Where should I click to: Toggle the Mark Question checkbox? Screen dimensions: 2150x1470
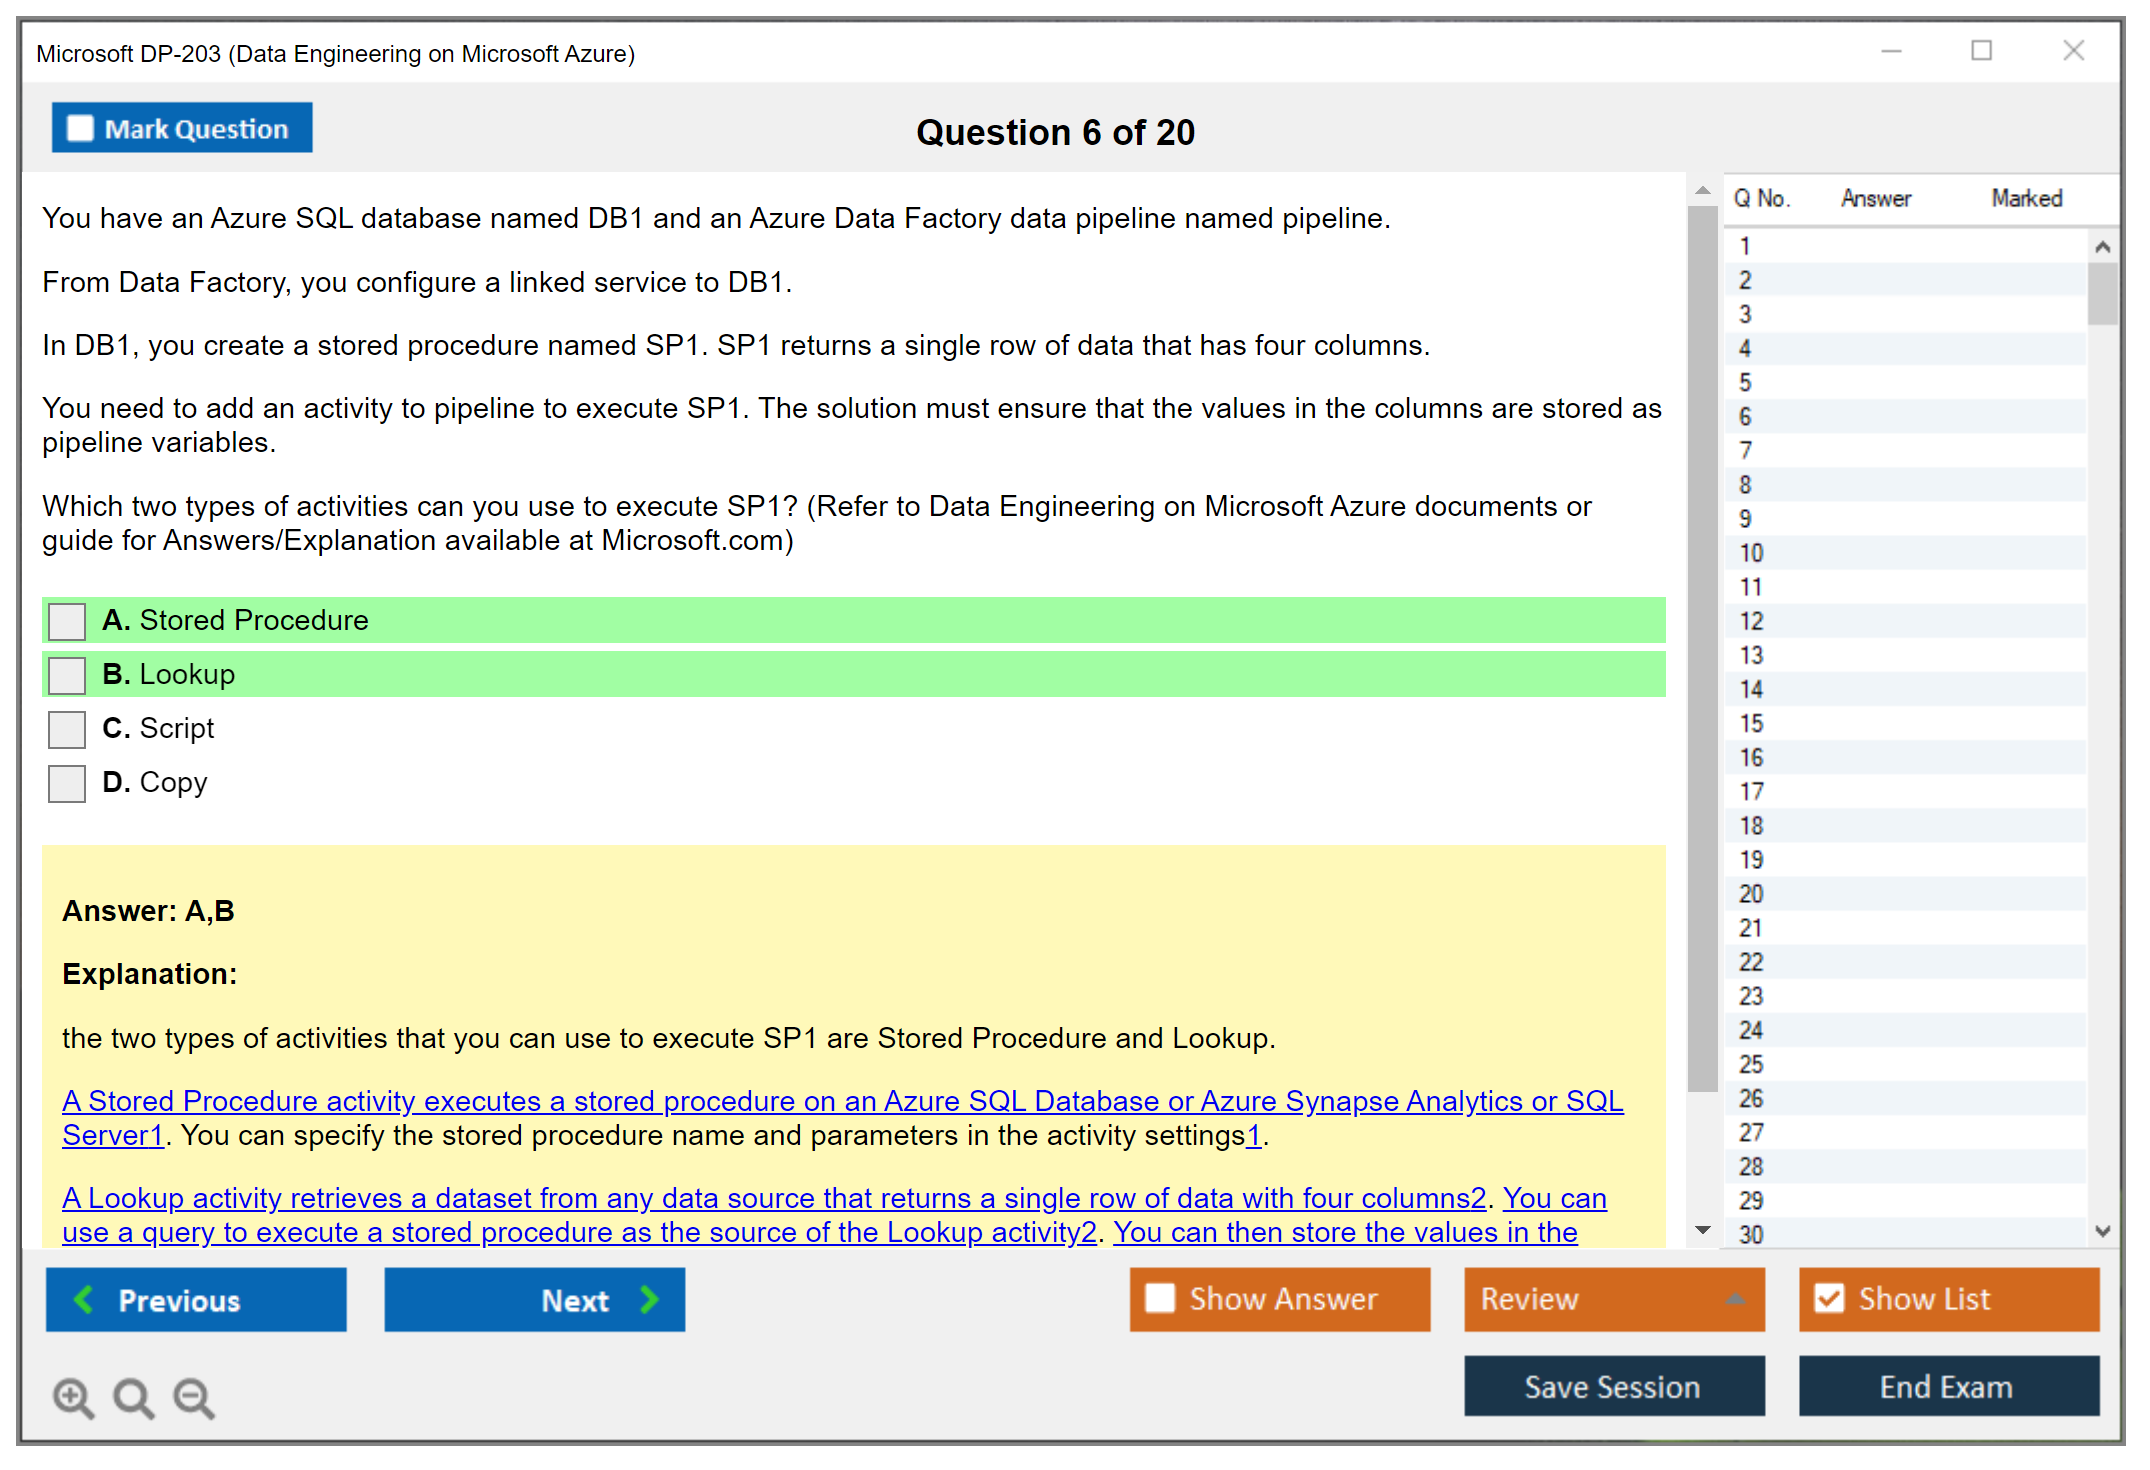[80, 129]
